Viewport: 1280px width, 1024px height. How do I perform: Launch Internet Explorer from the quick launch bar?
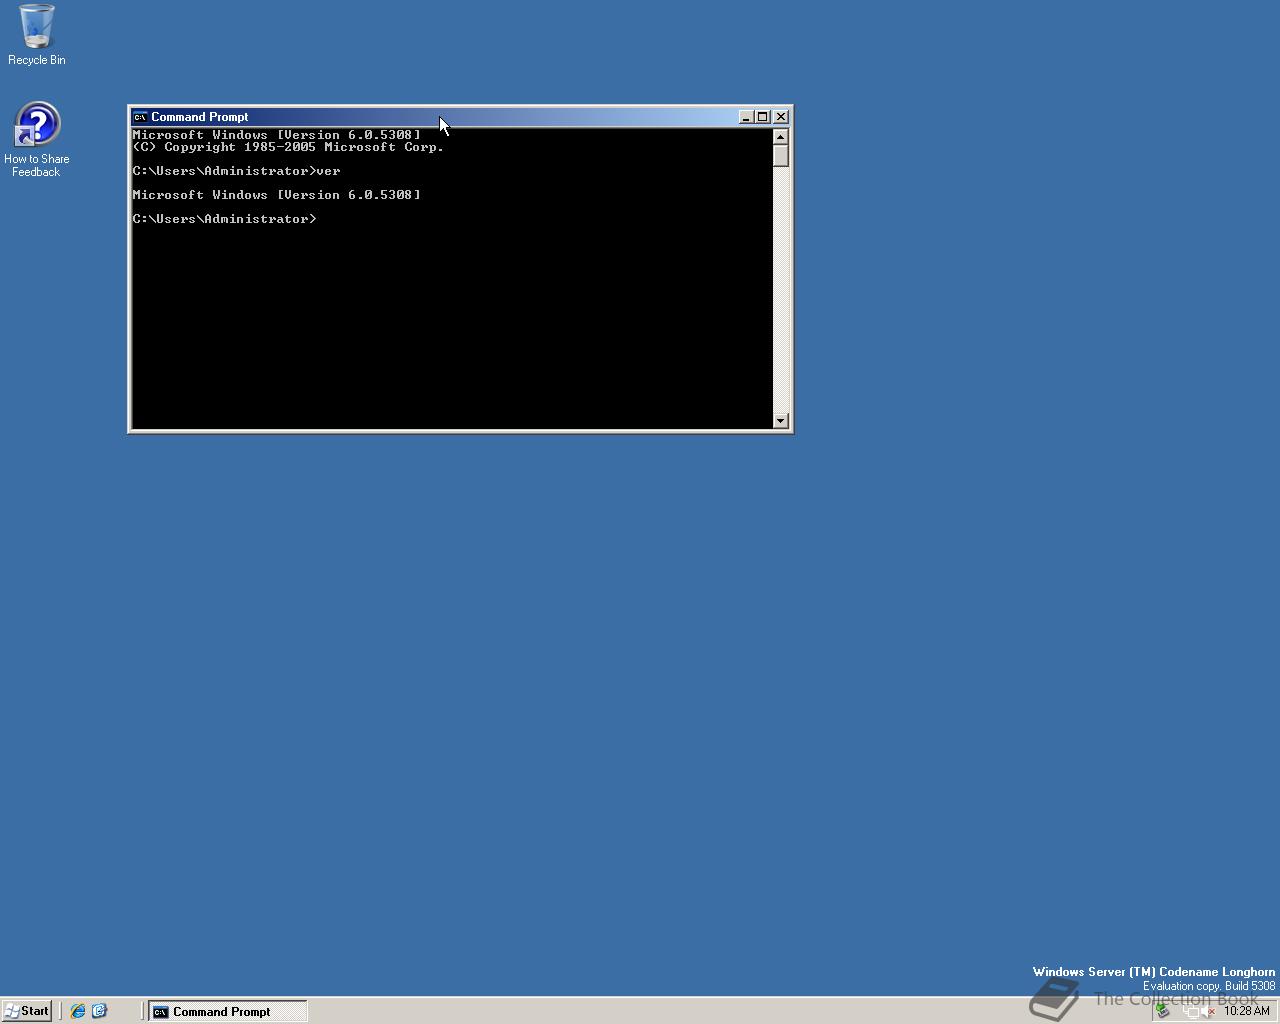78,1011
